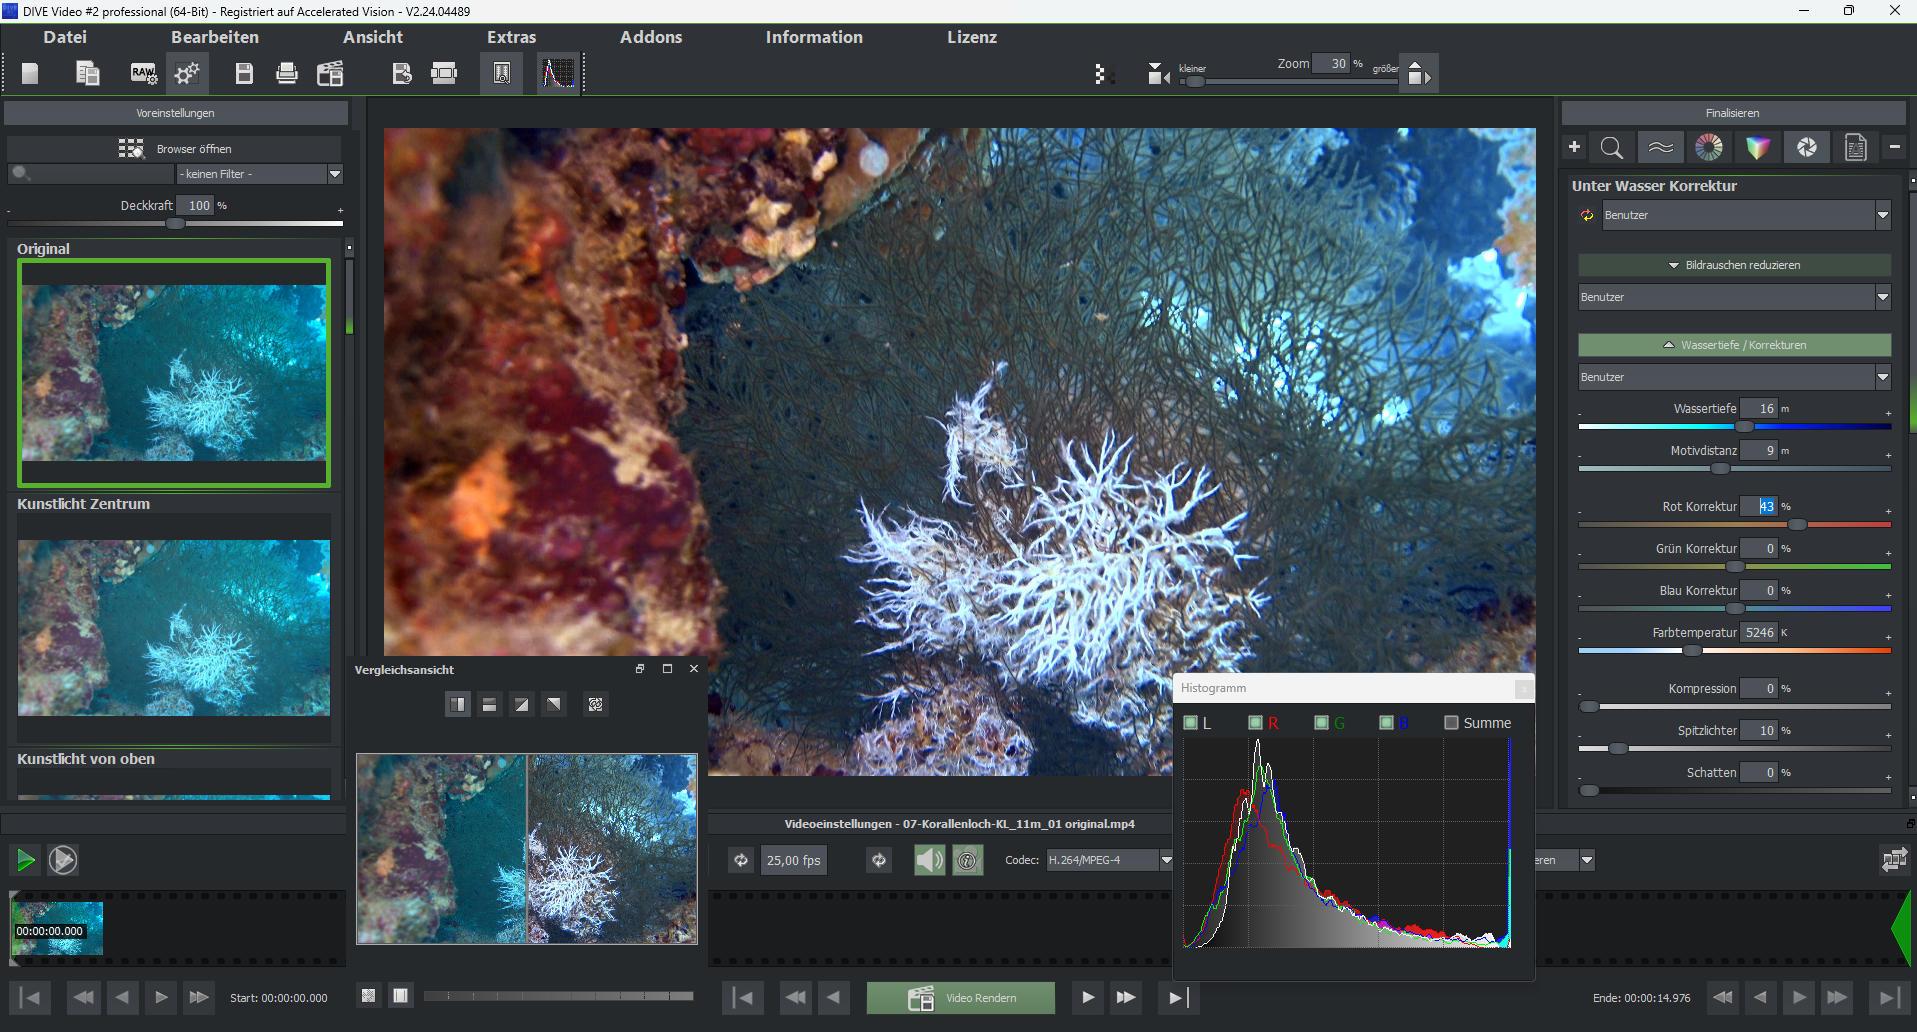
Task: Click the clapperboard save video toolbar icon
Action: (x=330, y=73)
